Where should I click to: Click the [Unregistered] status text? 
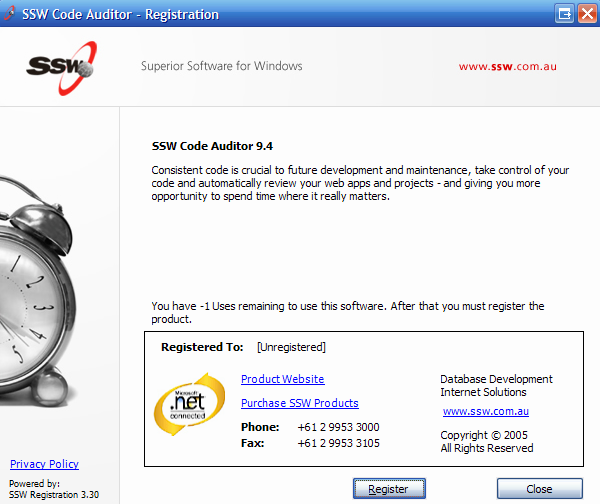pyautogui.click(x=291, y=347)
